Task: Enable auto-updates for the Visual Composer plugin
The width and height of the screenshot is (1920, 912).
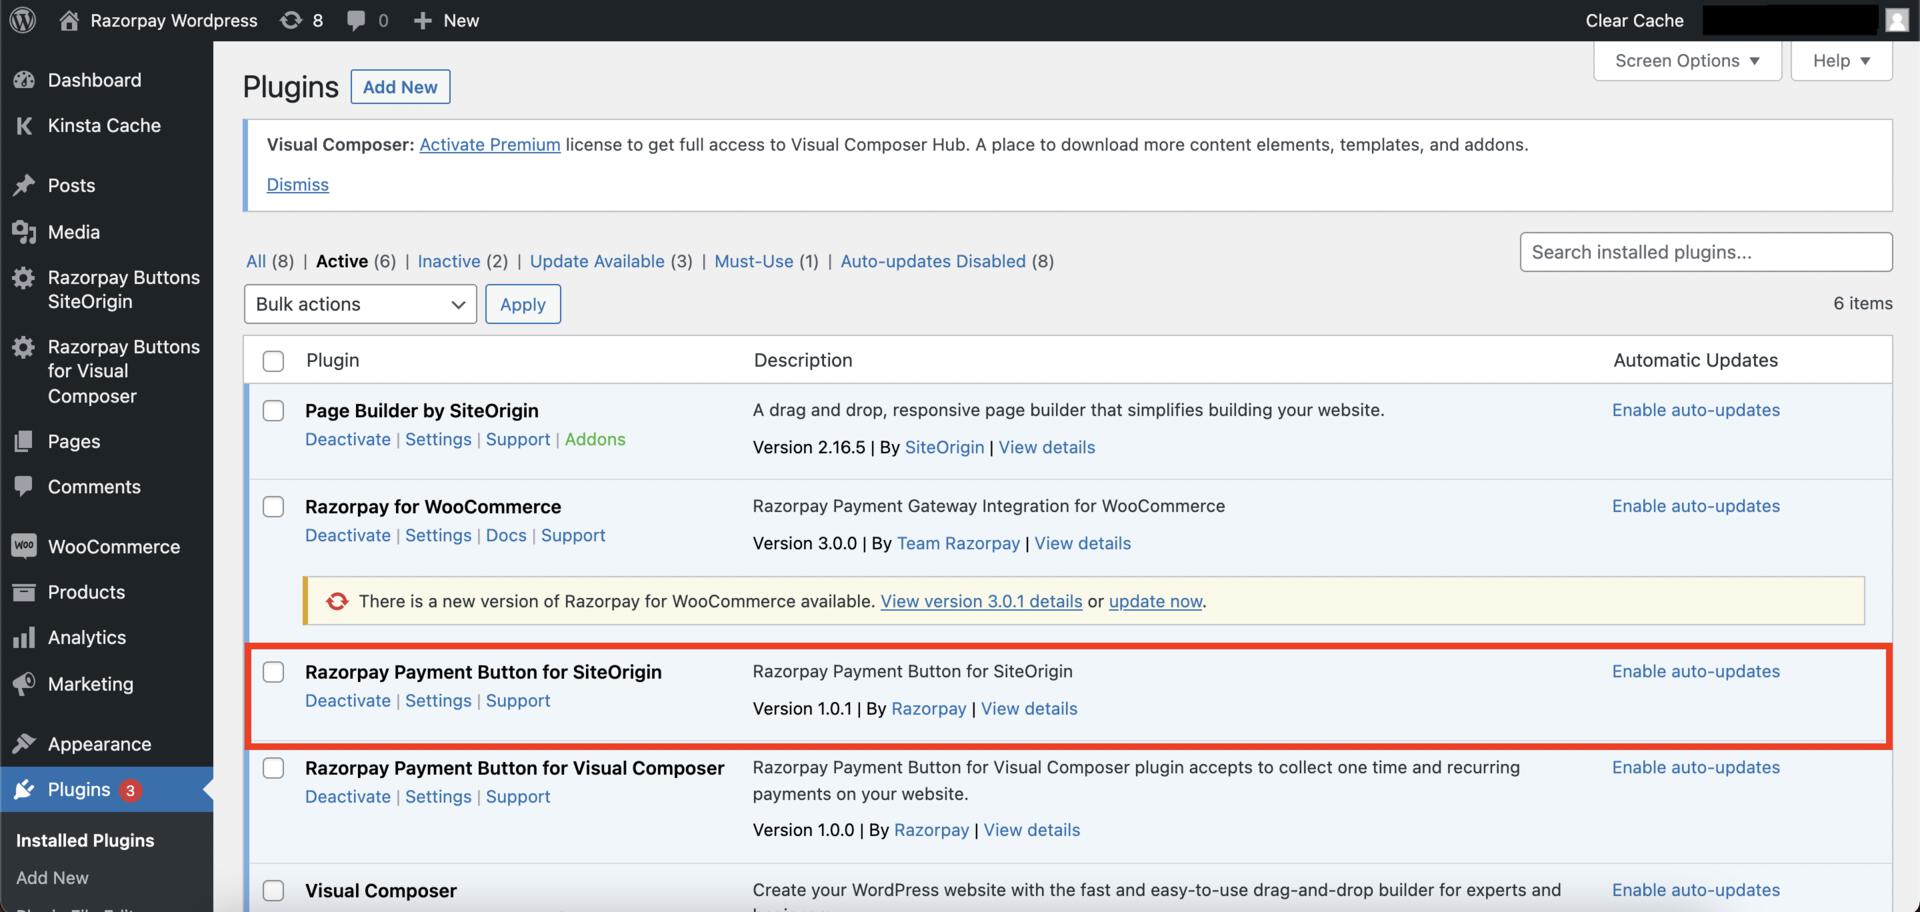Action: pos(1696,890)
